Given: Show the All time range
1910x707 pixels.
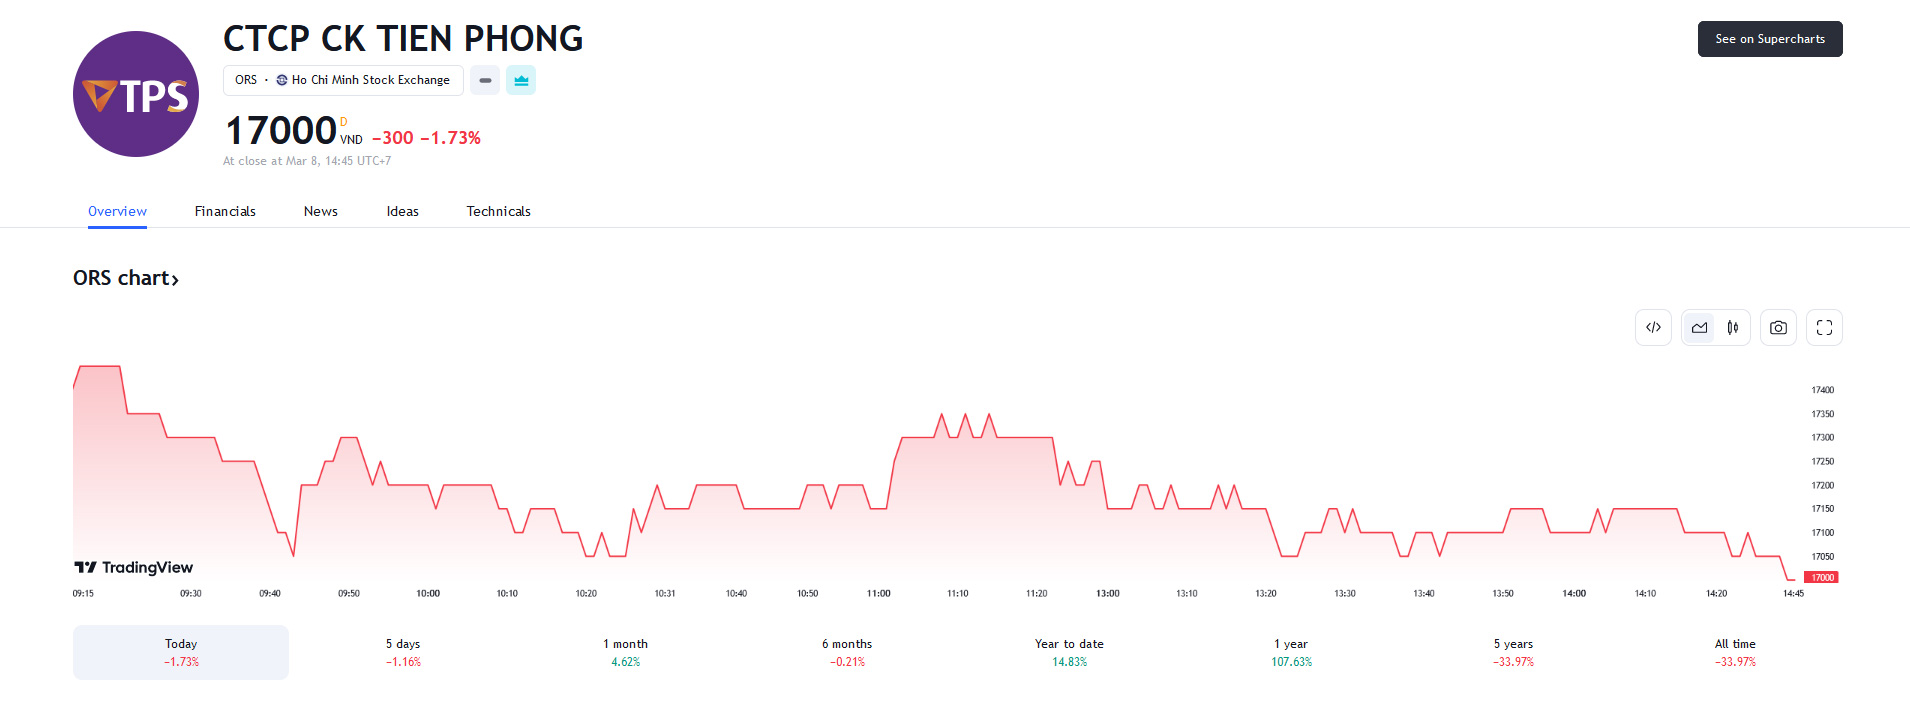Looking at the screenshot, I should click(1735, 652).
